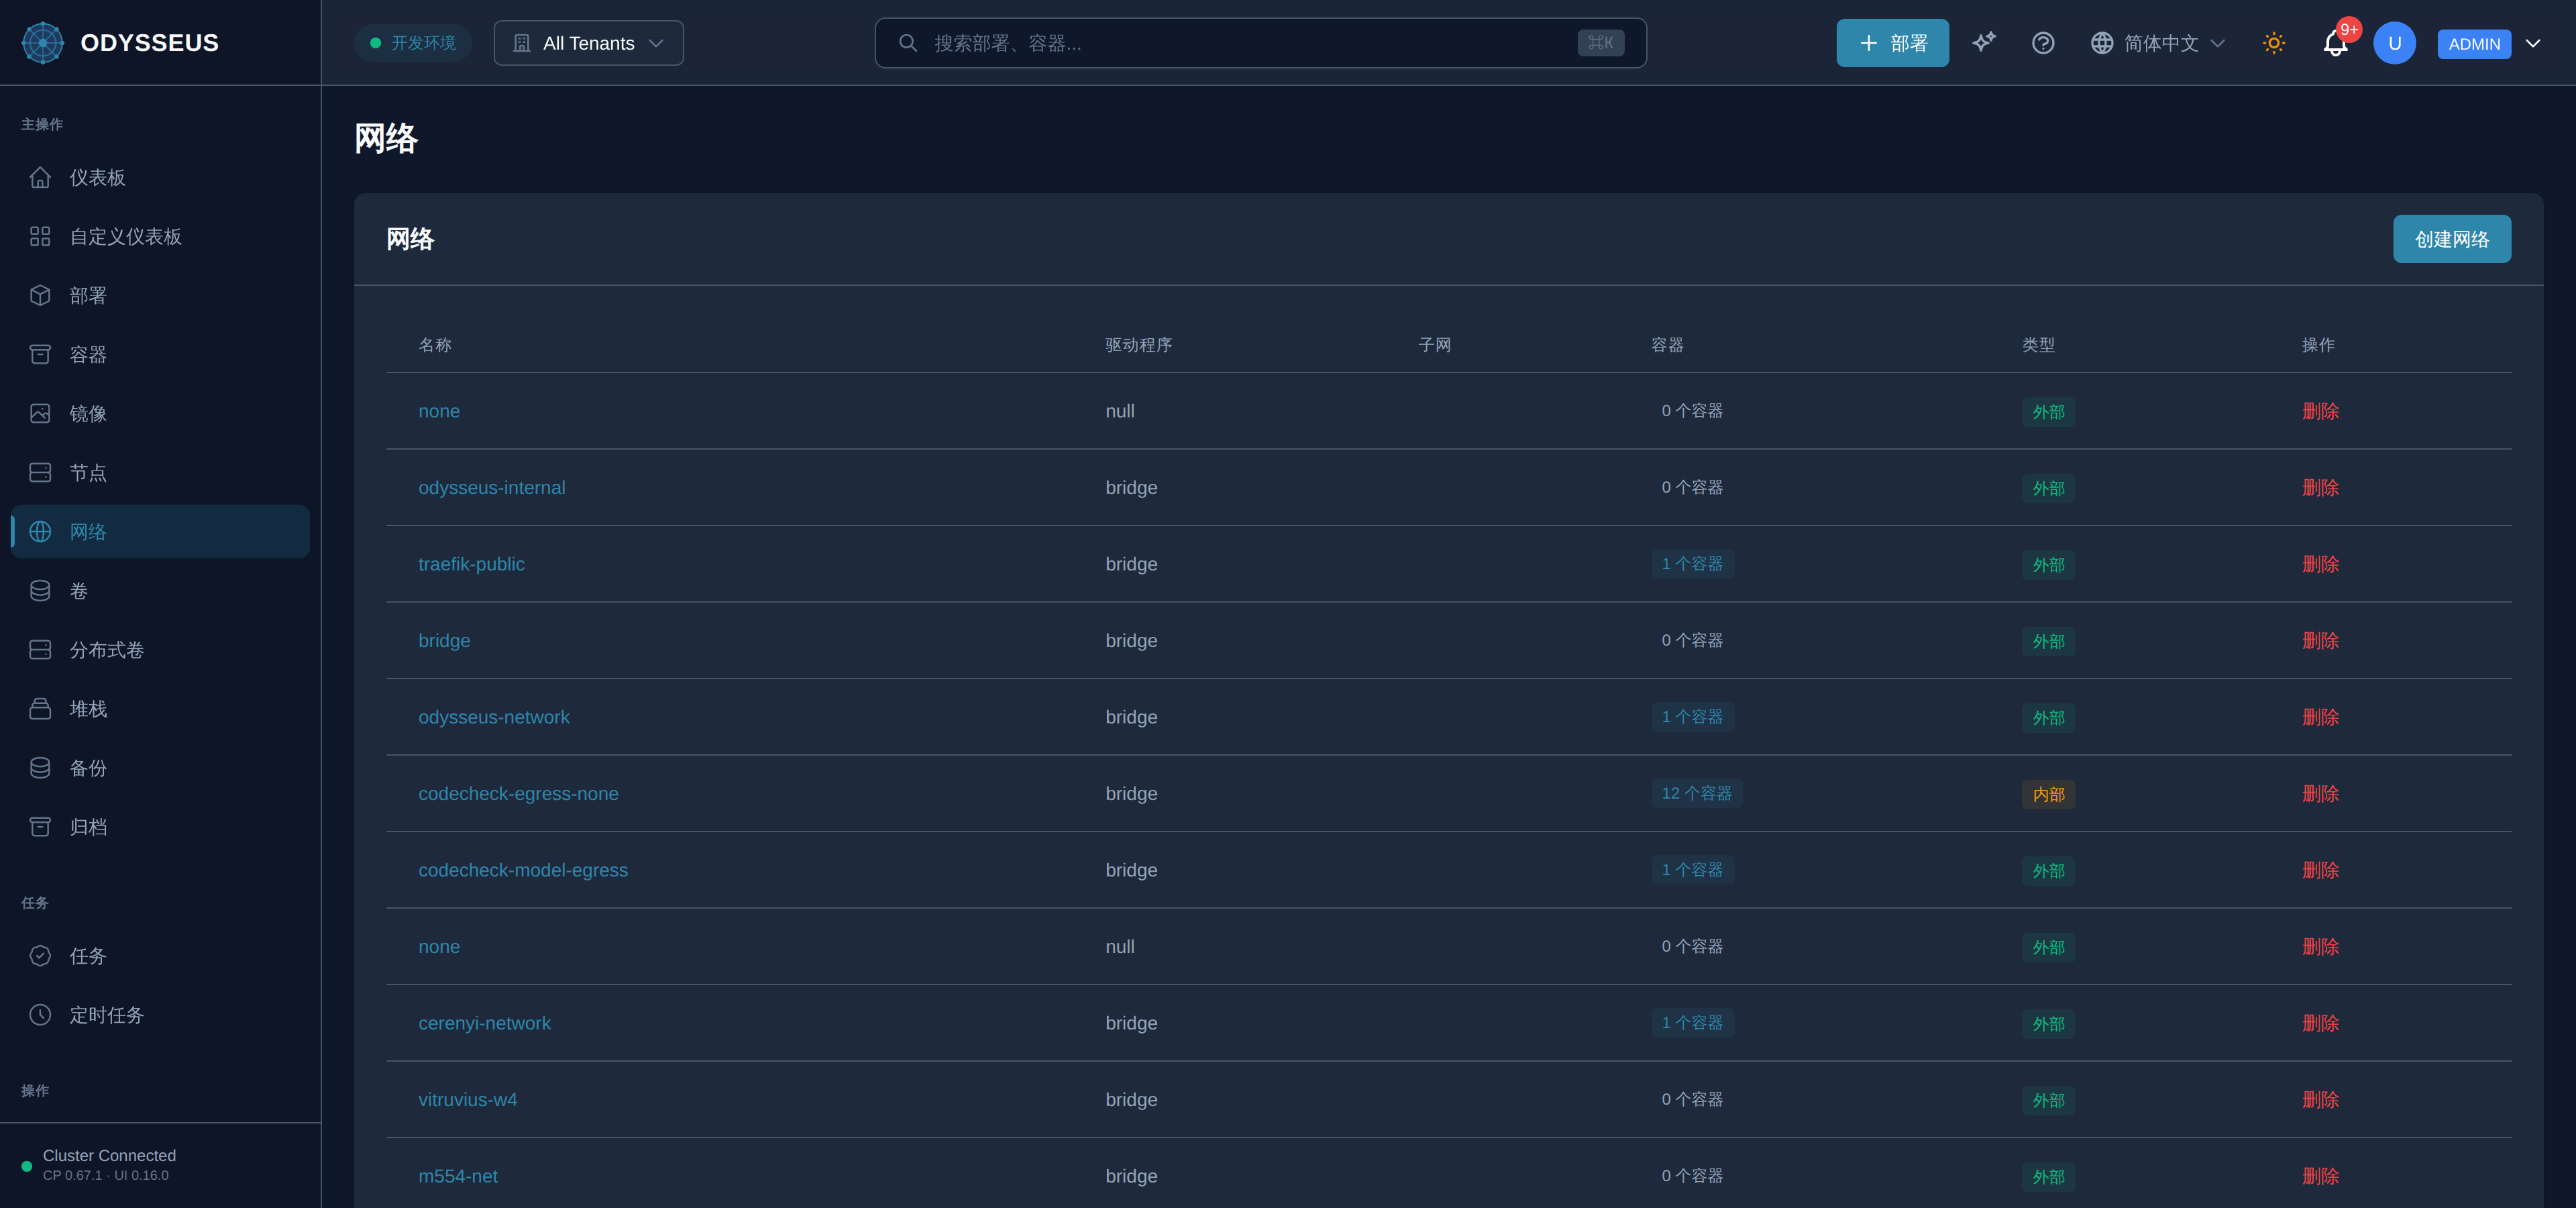Open notifications bell icon
This screenshot has height=1208, width=2576.
click(x=2335, y=43)
